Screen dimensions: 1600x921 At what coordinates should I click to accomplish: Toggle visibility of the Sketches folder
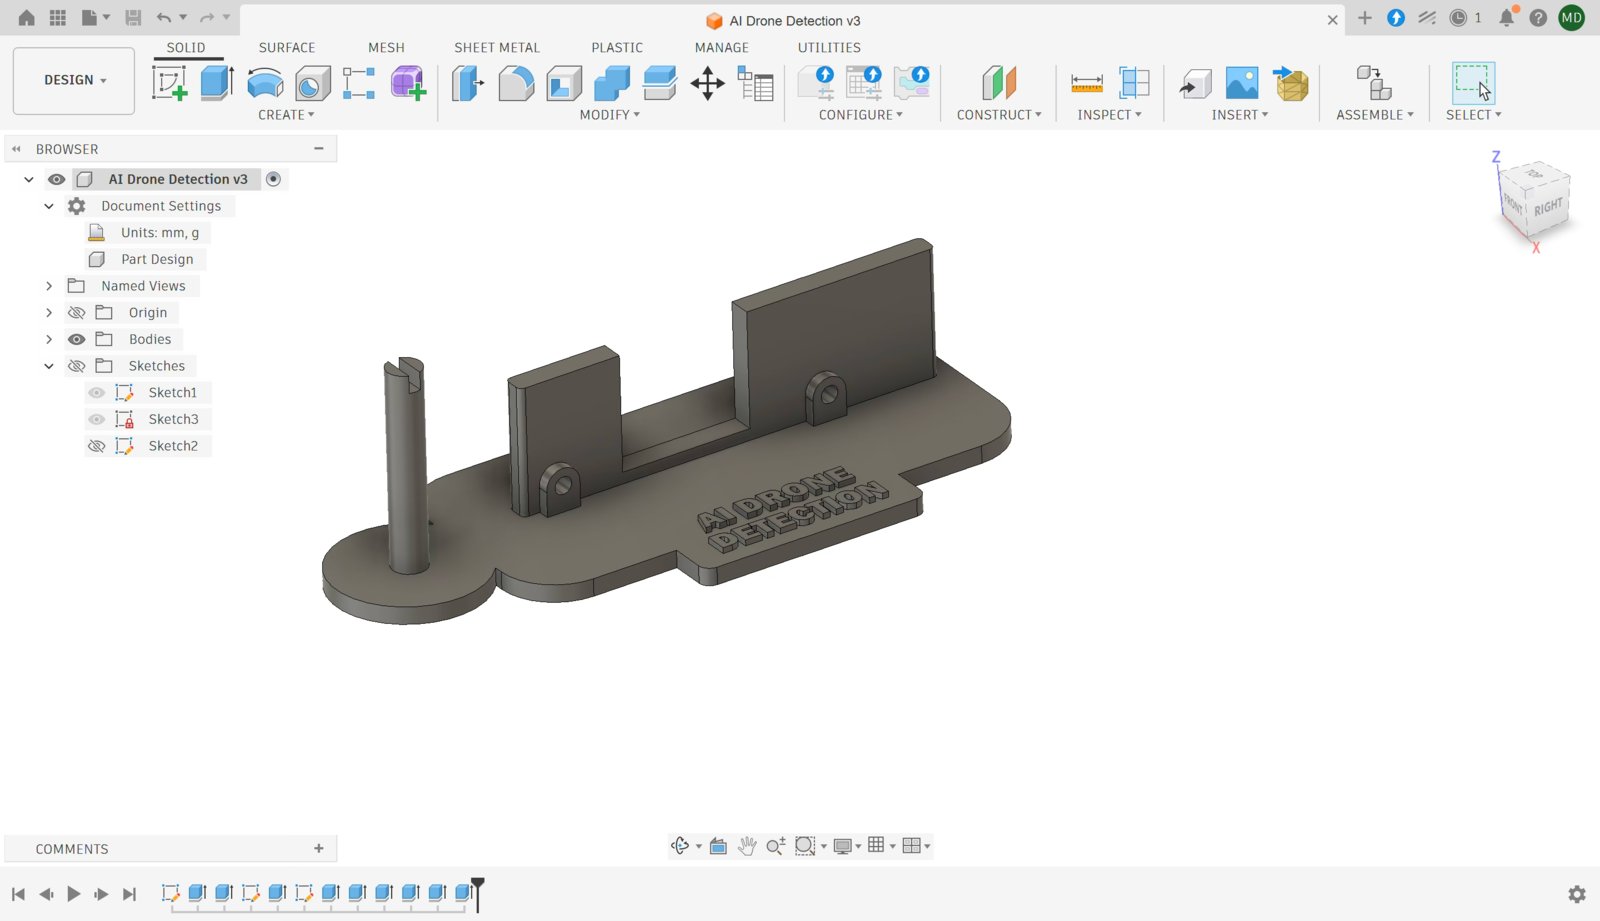(x=76, y=366)
